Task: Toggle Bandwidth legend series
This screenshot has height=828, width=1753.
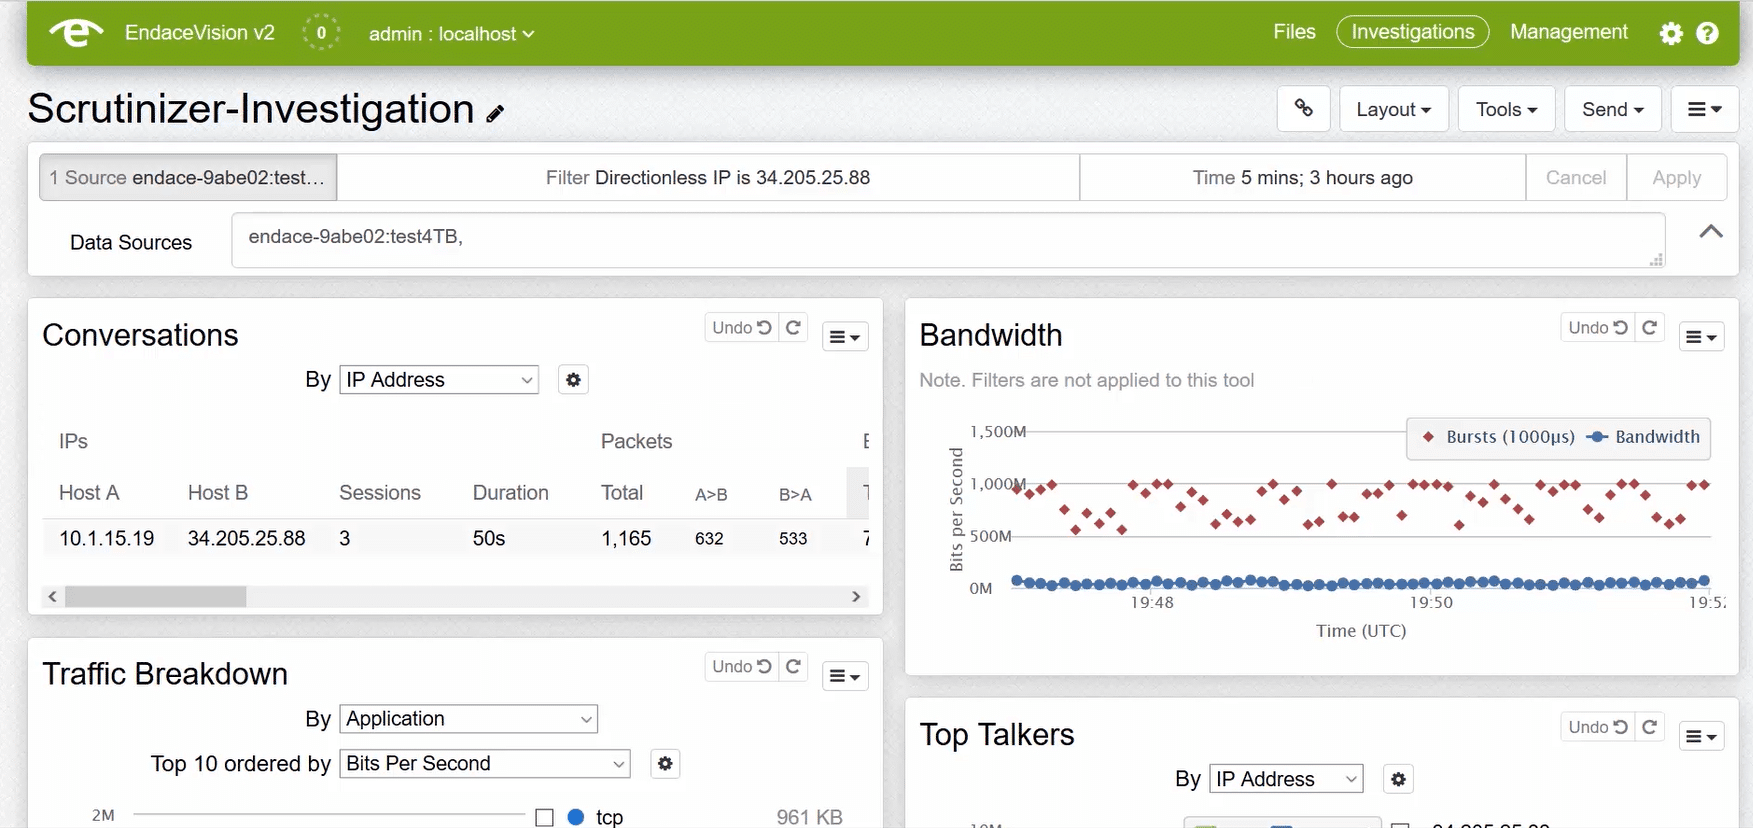Action: click(x=1643, y=437)
